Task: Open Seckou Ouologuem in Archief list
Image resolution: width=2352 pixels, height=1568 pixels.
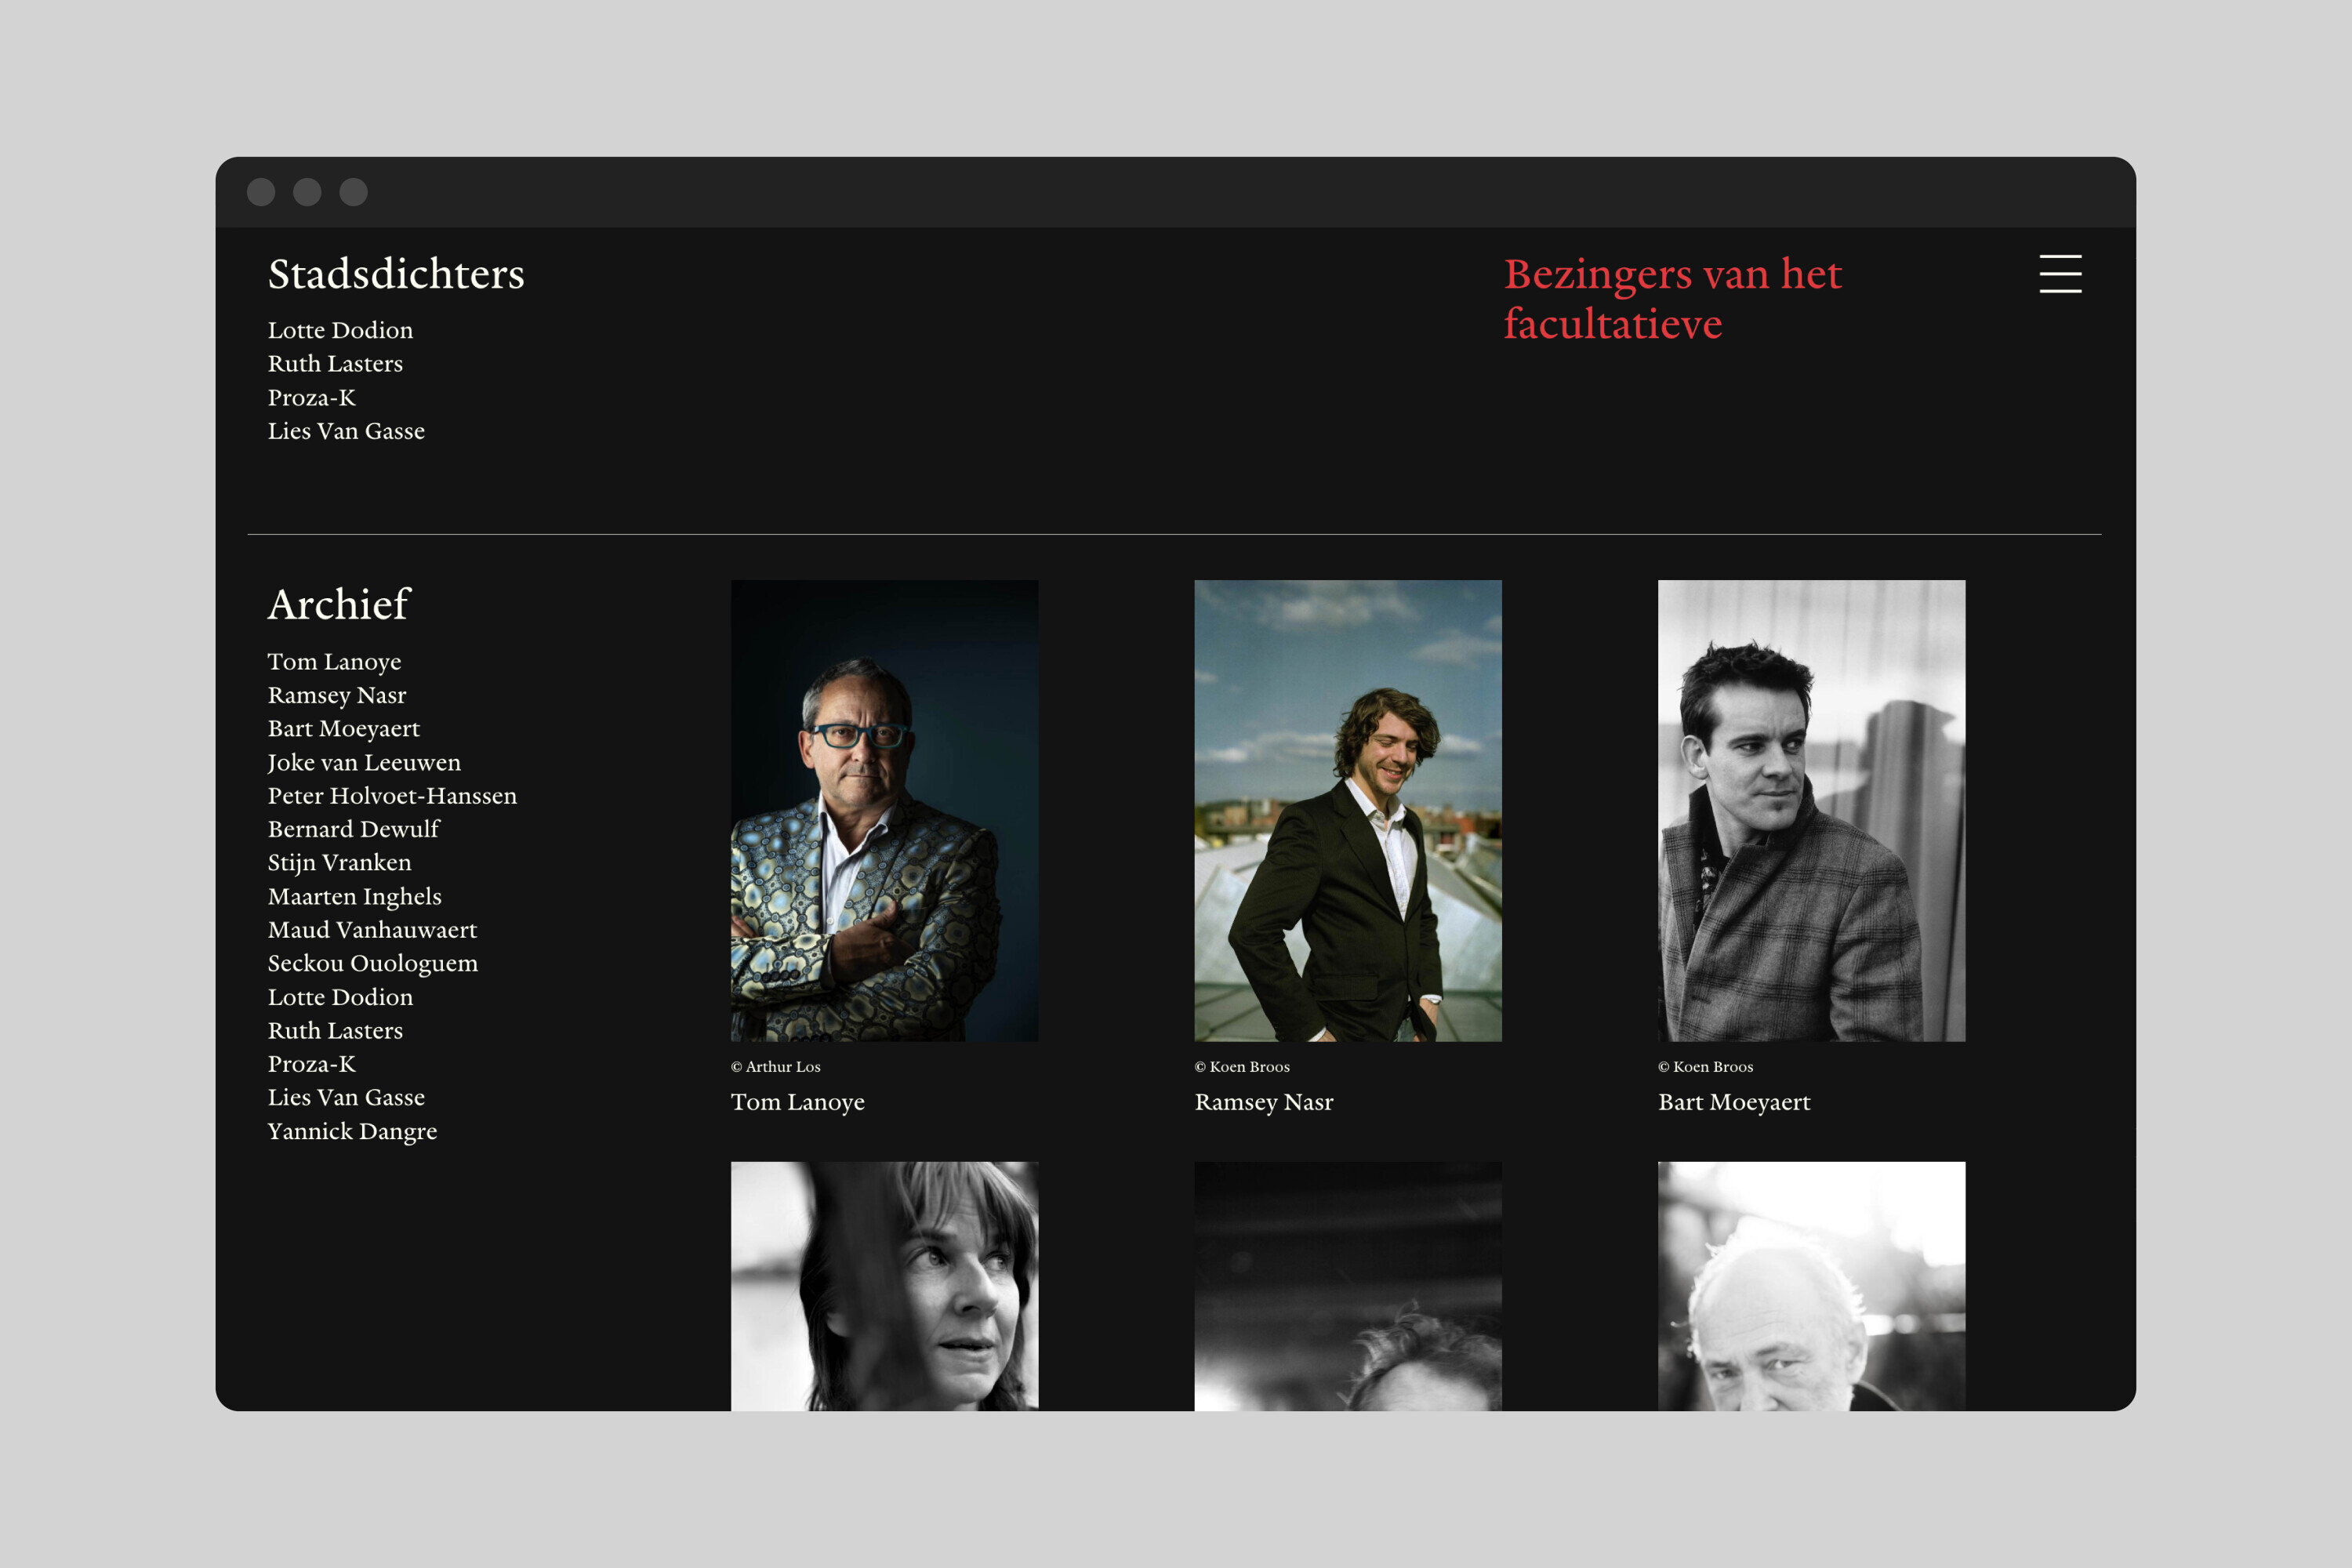Action: pos(373,964)
